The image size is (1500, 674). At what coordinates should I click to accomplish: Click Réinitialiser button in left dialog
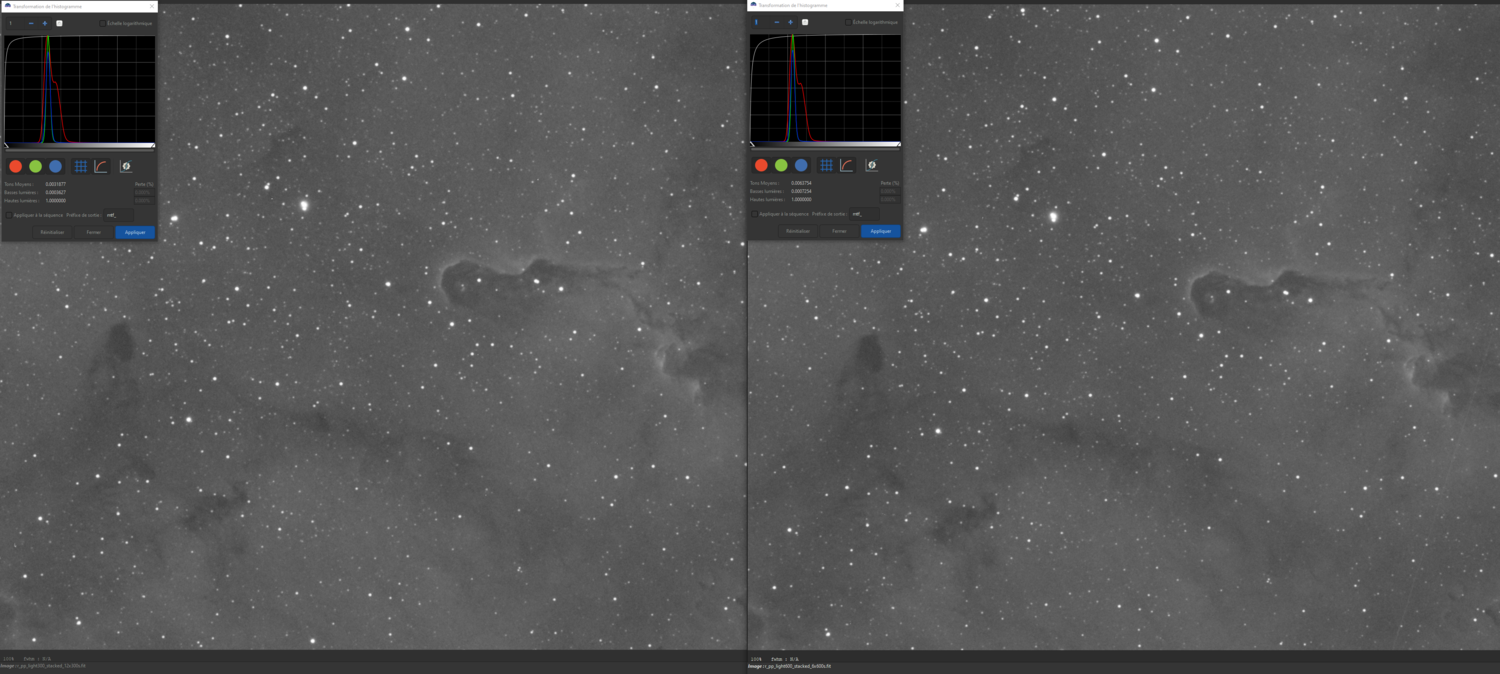pyautogui.click(x=52, y=232)
